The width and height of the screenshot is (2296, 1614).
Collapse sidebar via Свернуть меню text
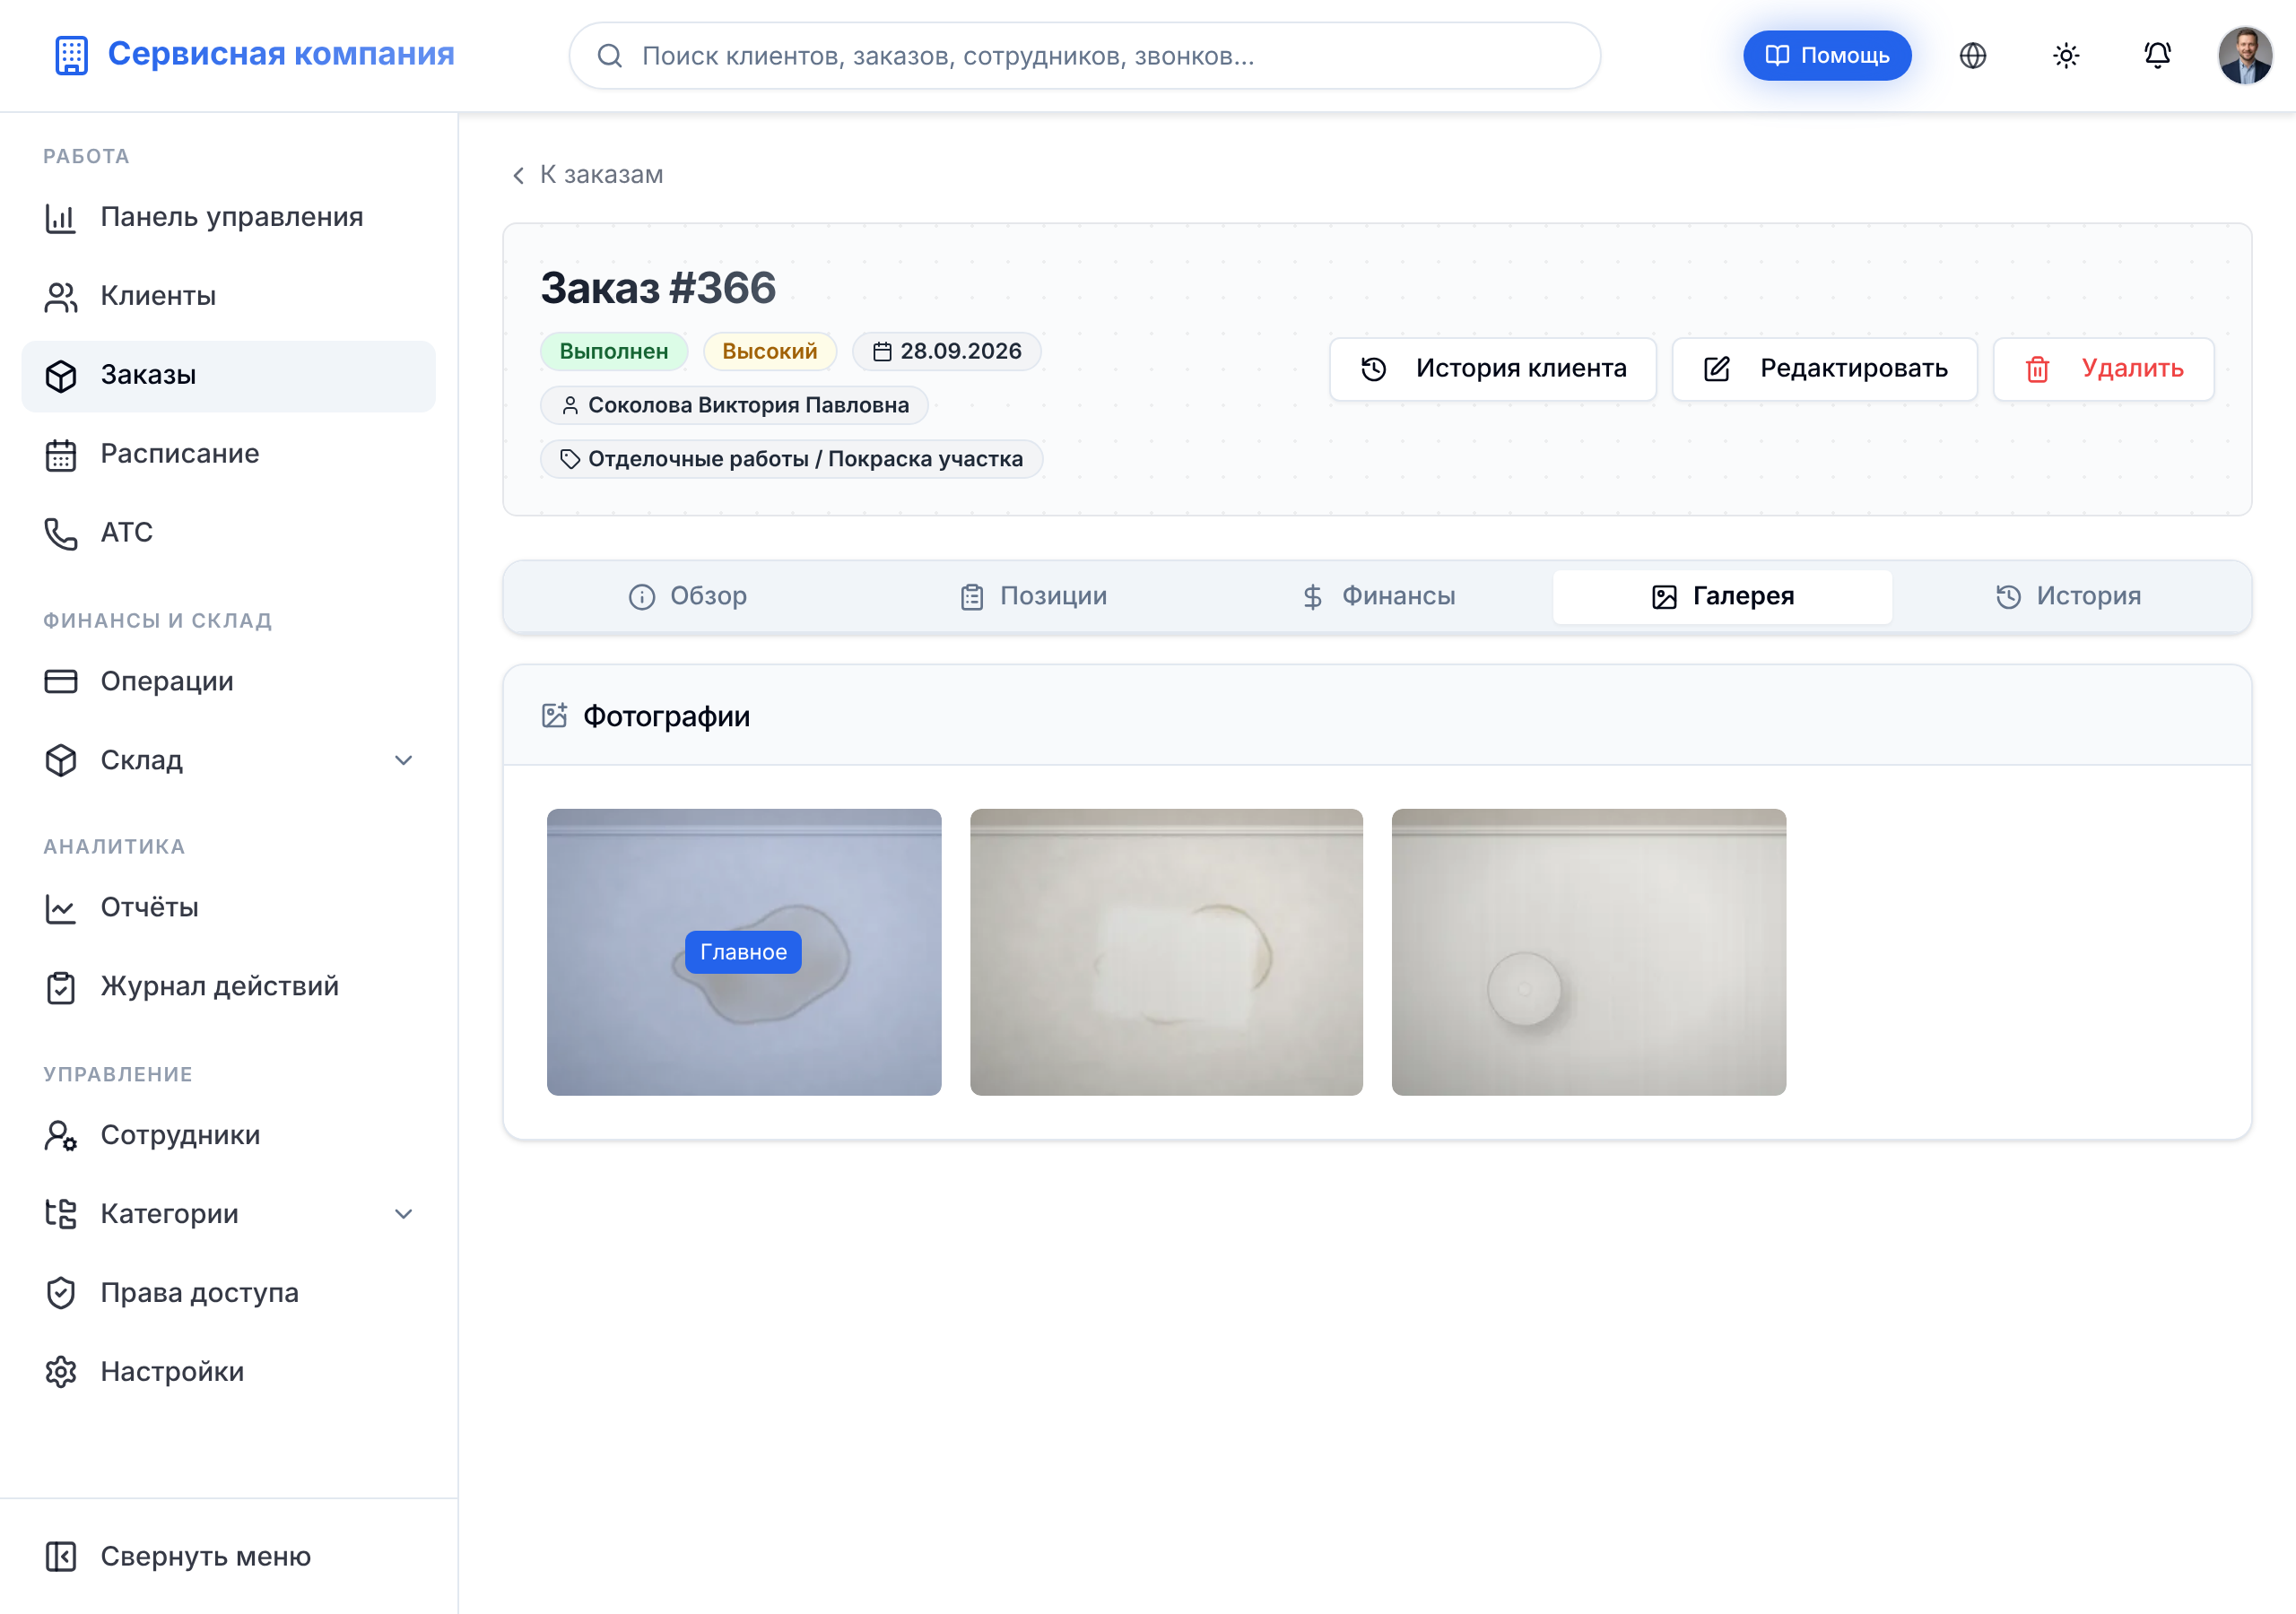pyautogui.click(x=206, y=1557)
